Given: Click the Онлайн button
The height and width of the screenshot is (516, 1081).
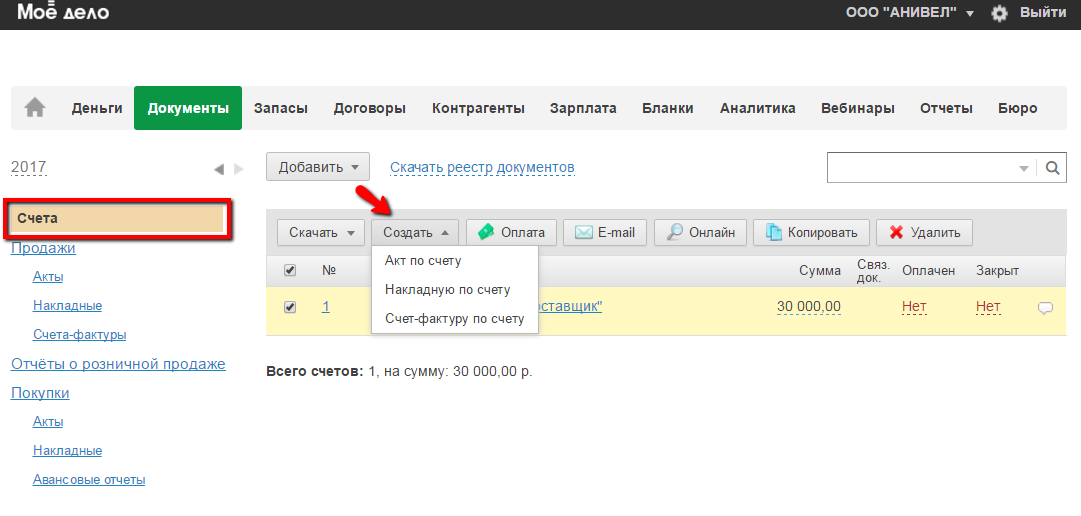Looking at the screenshot, I should pos(701,232).
